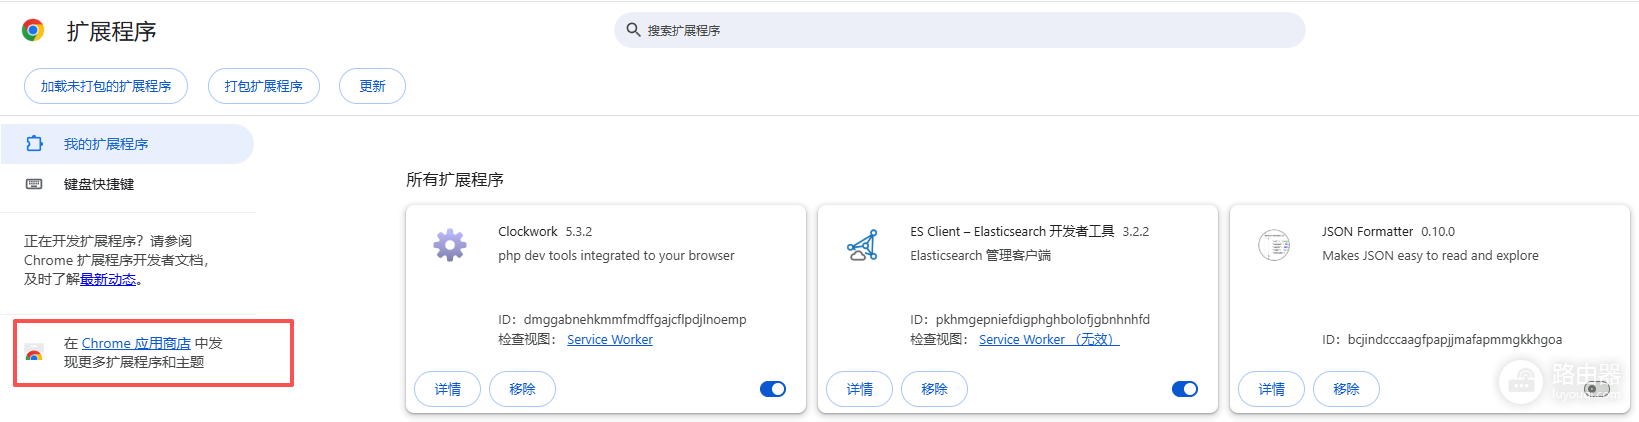
Task: Click the Chrome Web Store rainbow icon
Action: point(34,353)
